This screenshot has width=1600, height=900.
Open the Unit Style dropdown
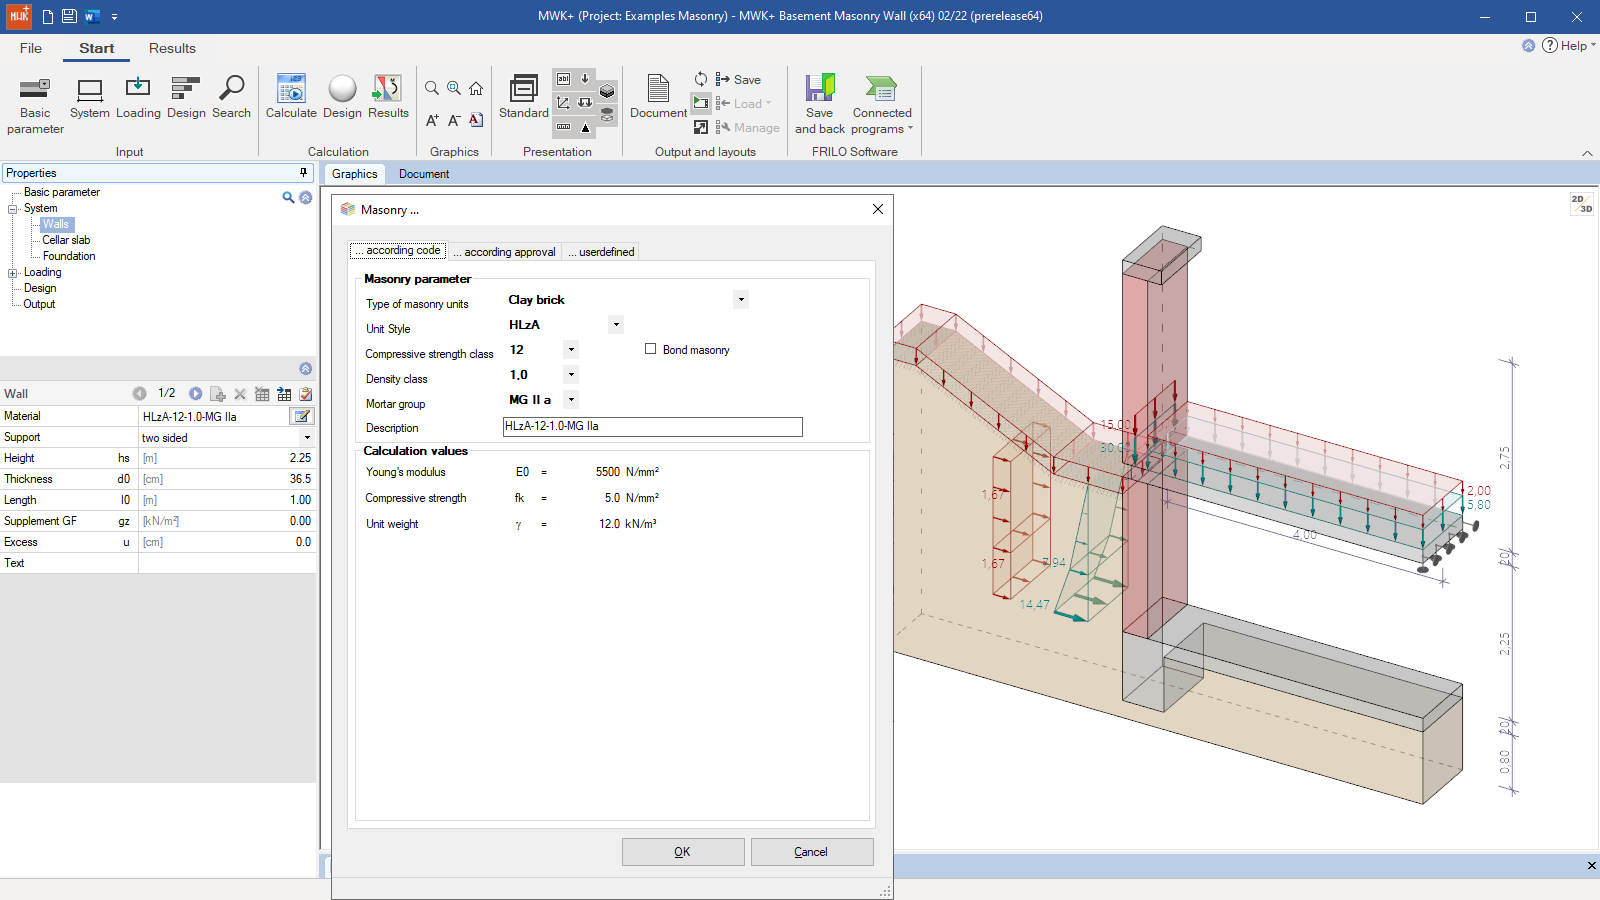[616, 324]
